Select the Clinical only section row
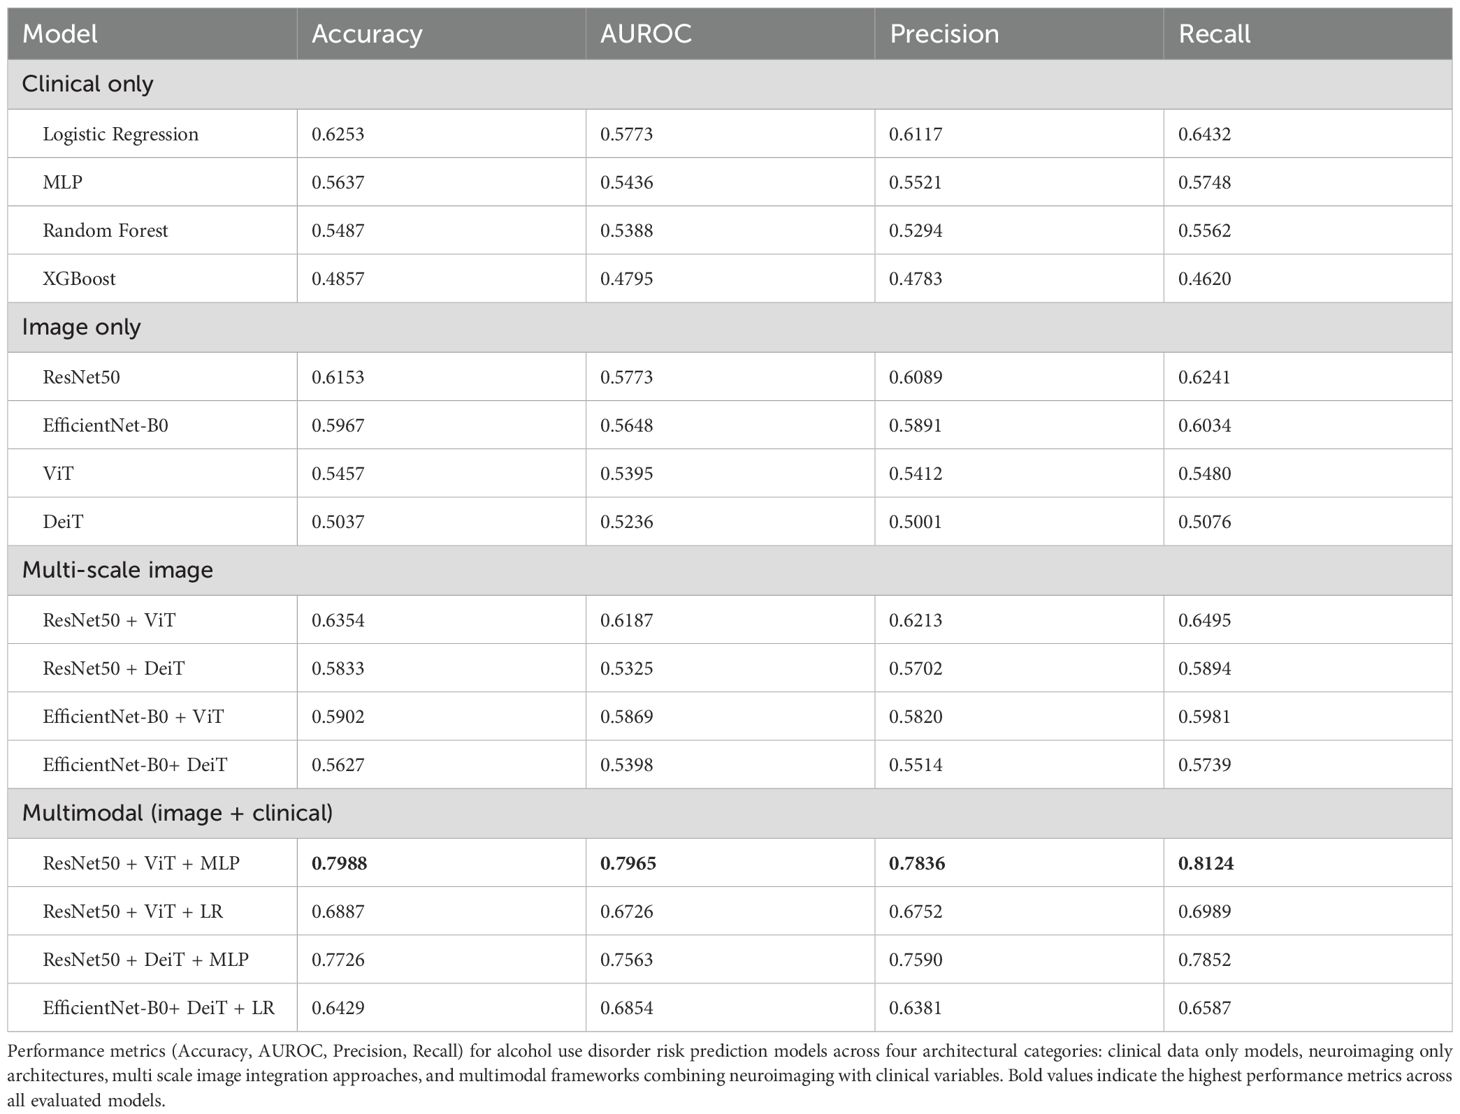This screenshot has width=1460, height=1114. [88, 84]
